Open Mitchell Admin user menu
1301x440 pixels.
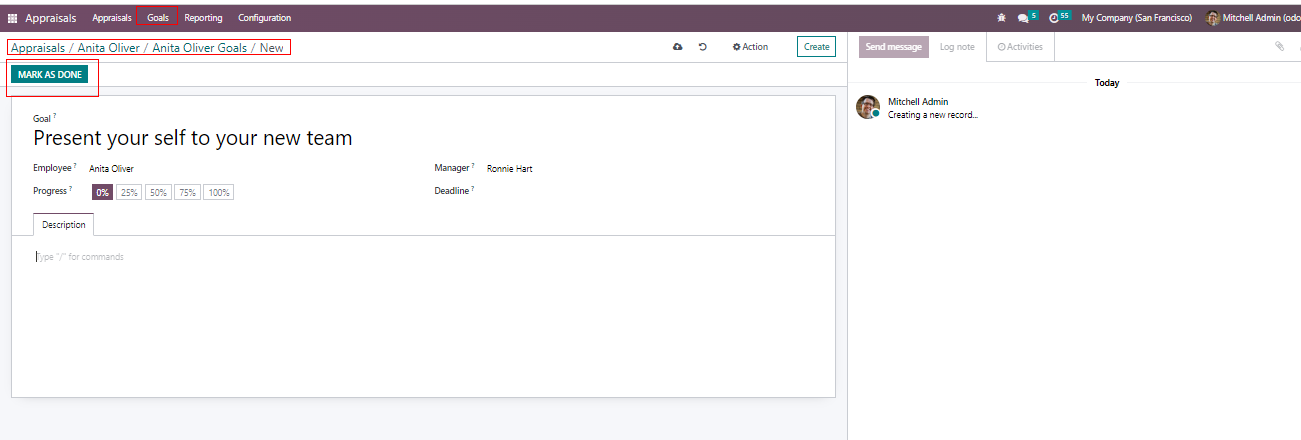[x=1252, y=18]
